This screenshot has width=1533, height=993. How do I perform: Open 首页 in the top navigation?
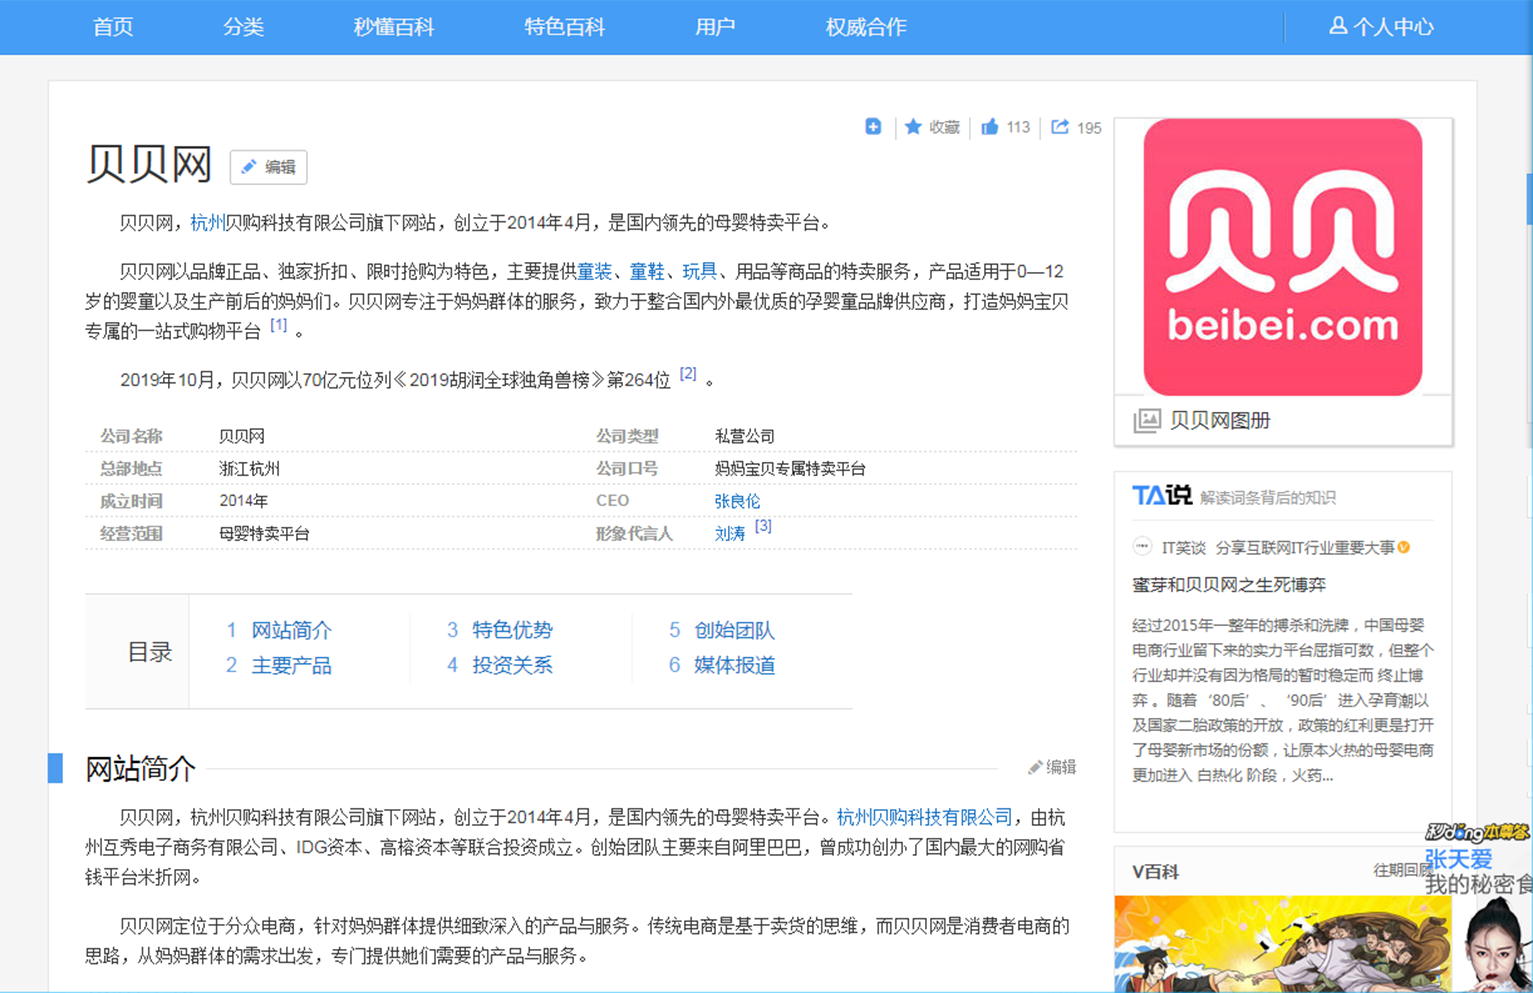(113, 27)
